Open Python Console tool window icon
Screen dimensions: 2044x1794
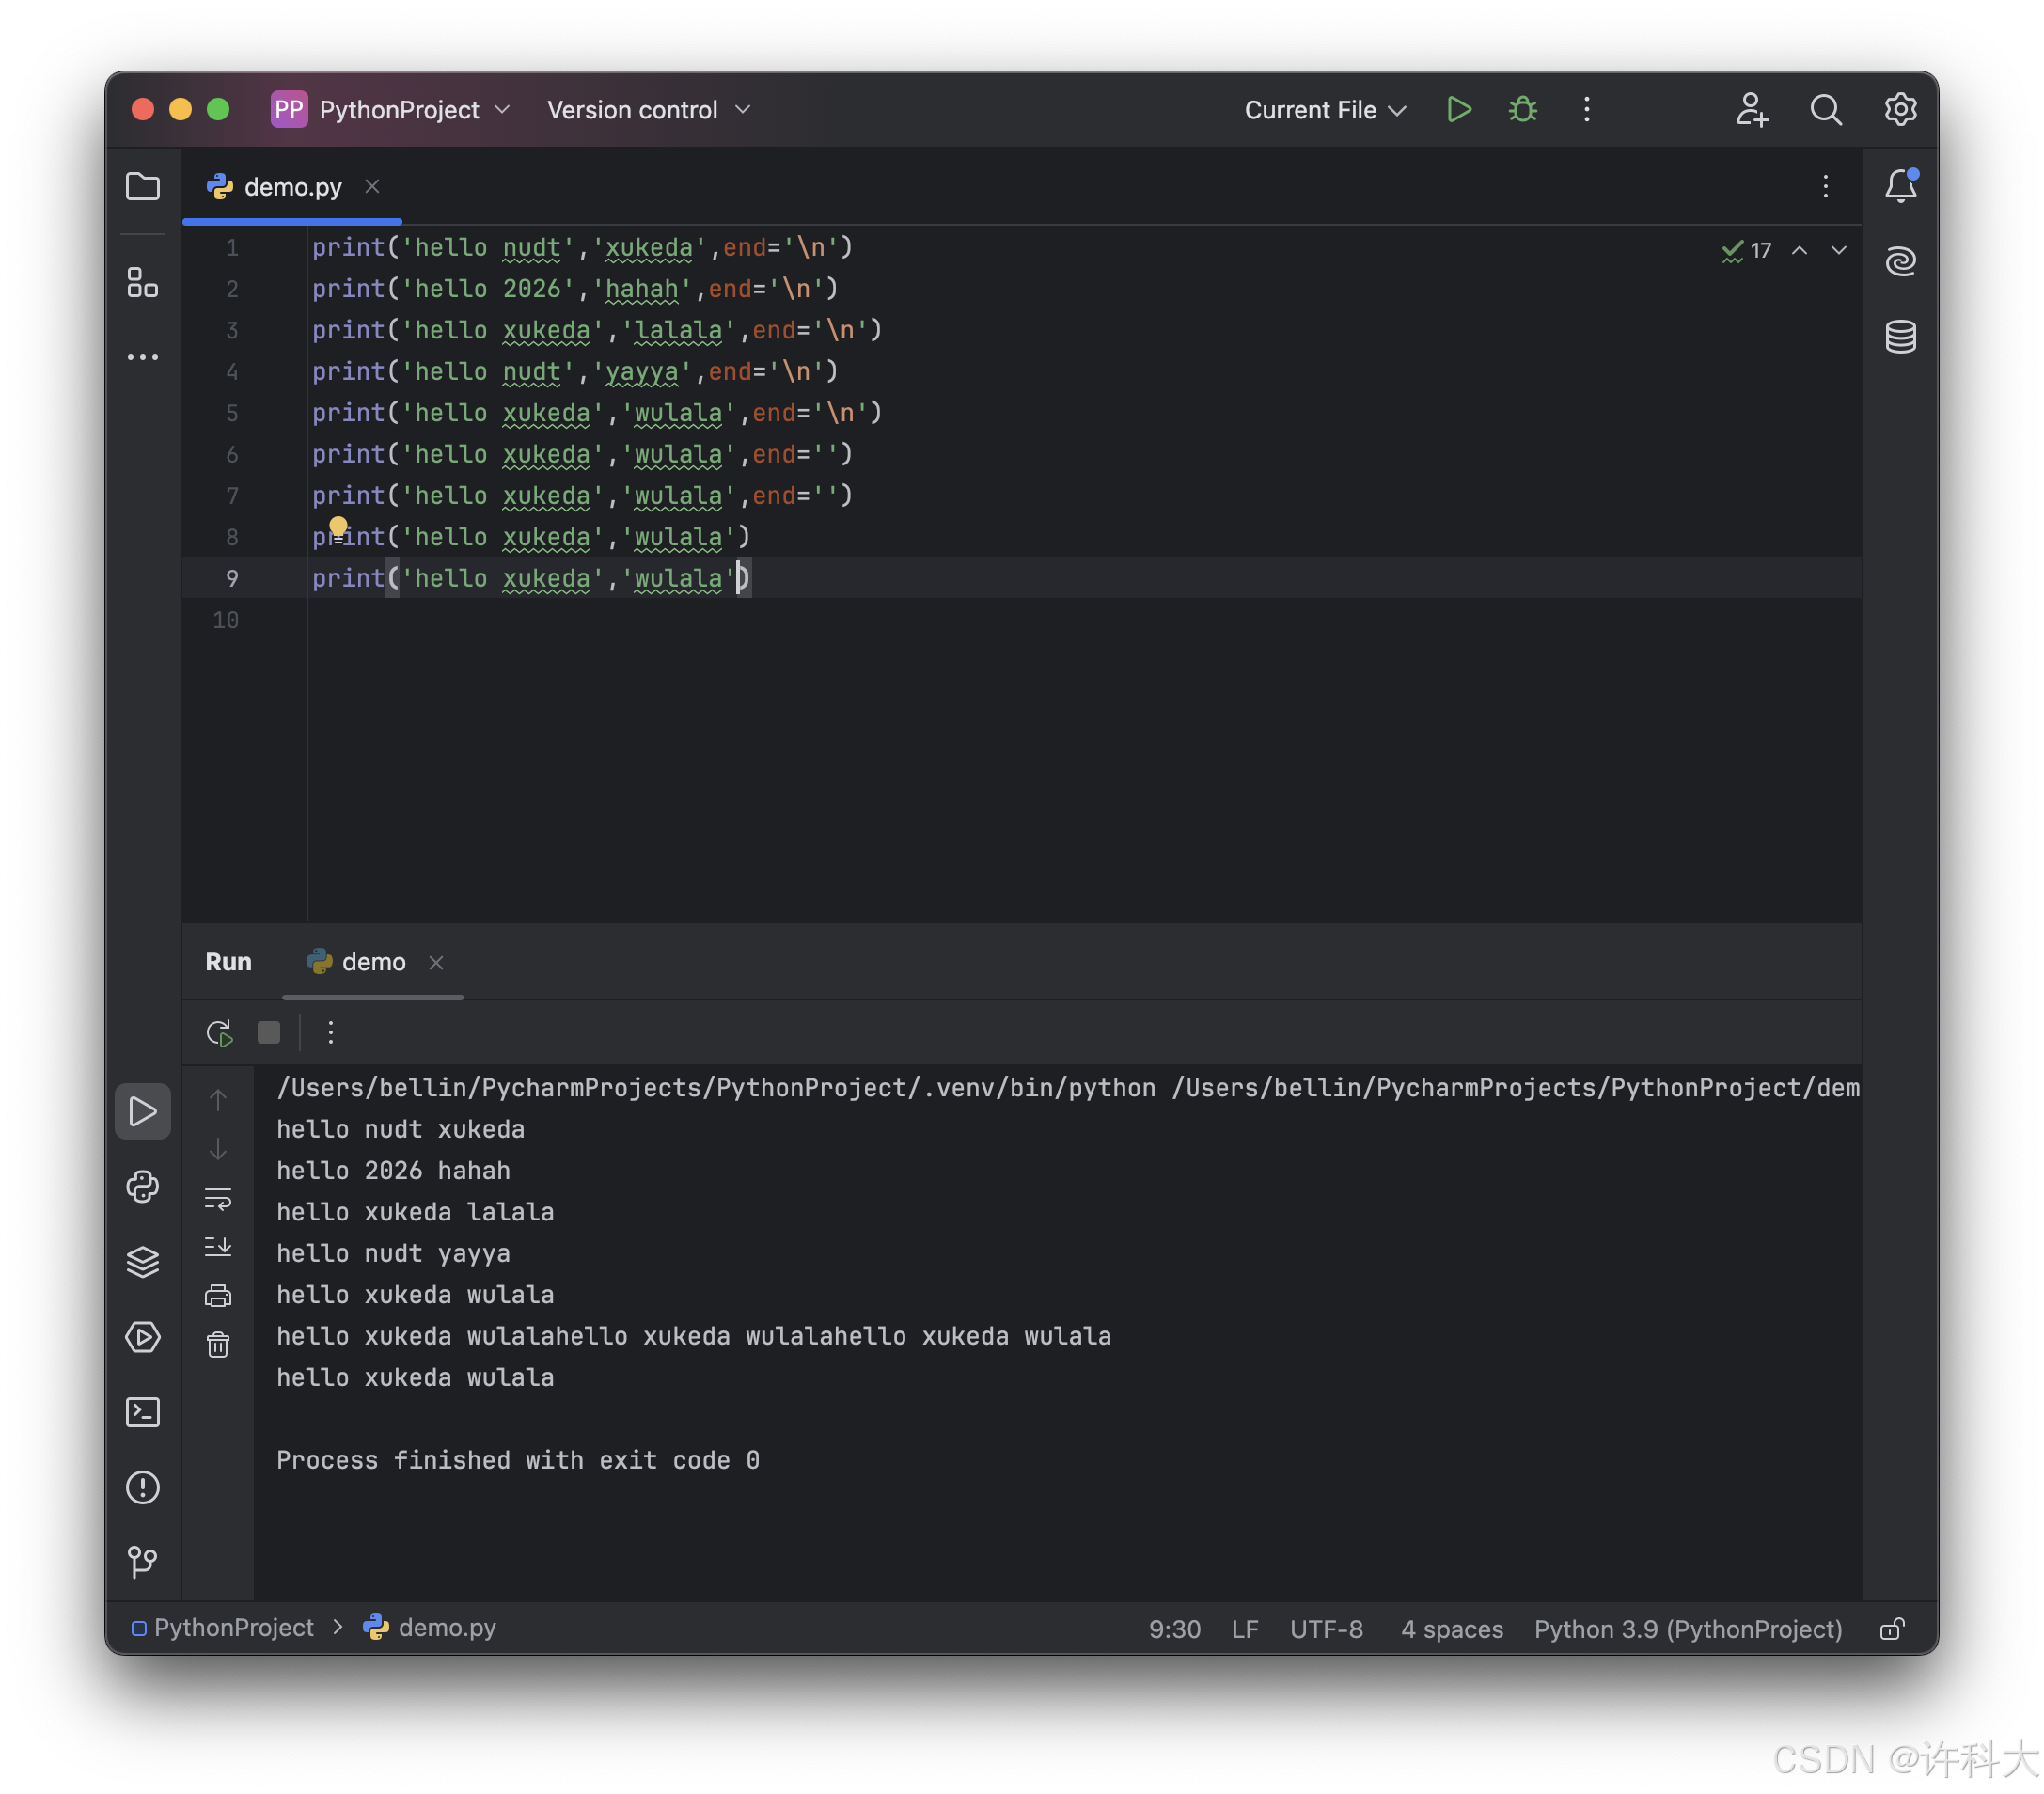coord(143,1186)
